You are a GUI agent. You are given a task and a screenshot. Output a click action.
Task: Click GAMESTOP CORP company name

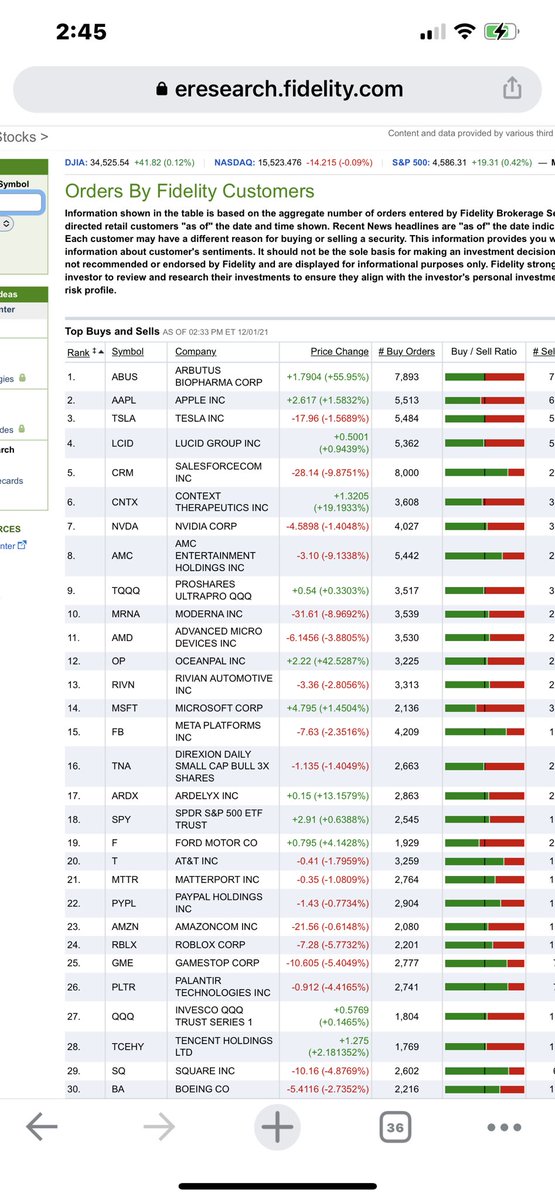coord(217,963)
